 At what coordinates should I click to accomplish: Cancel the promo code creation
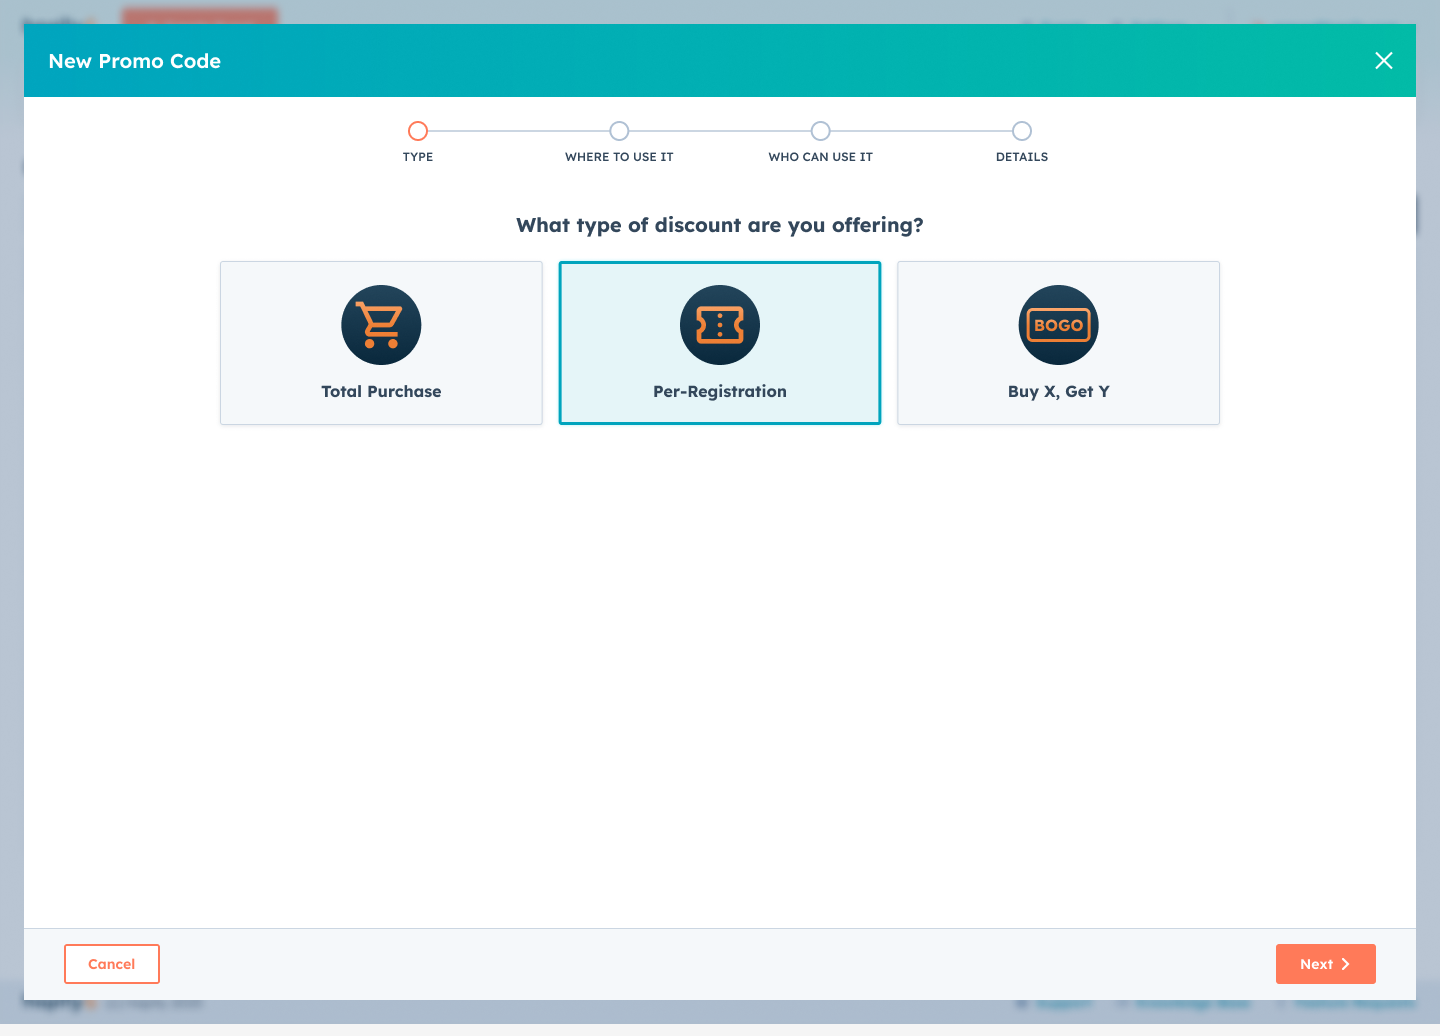point(112,964)
